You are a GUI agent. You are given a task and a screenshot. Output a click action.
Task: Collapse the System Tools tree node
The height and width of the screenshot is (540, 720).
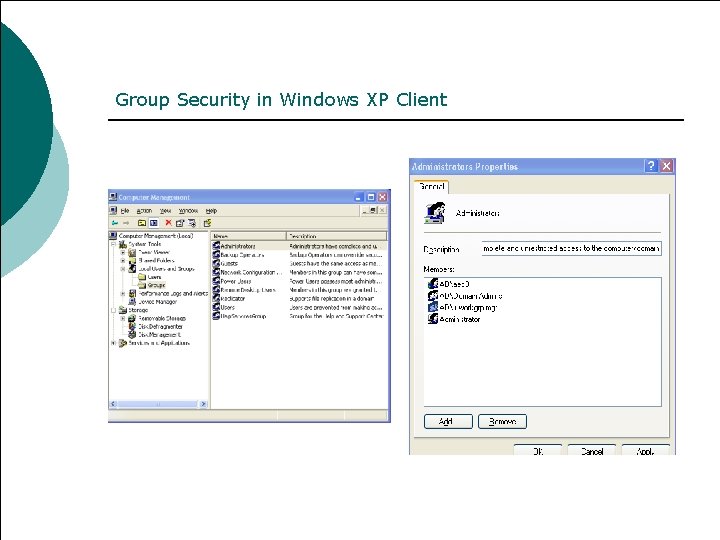(x=113, y=244)
